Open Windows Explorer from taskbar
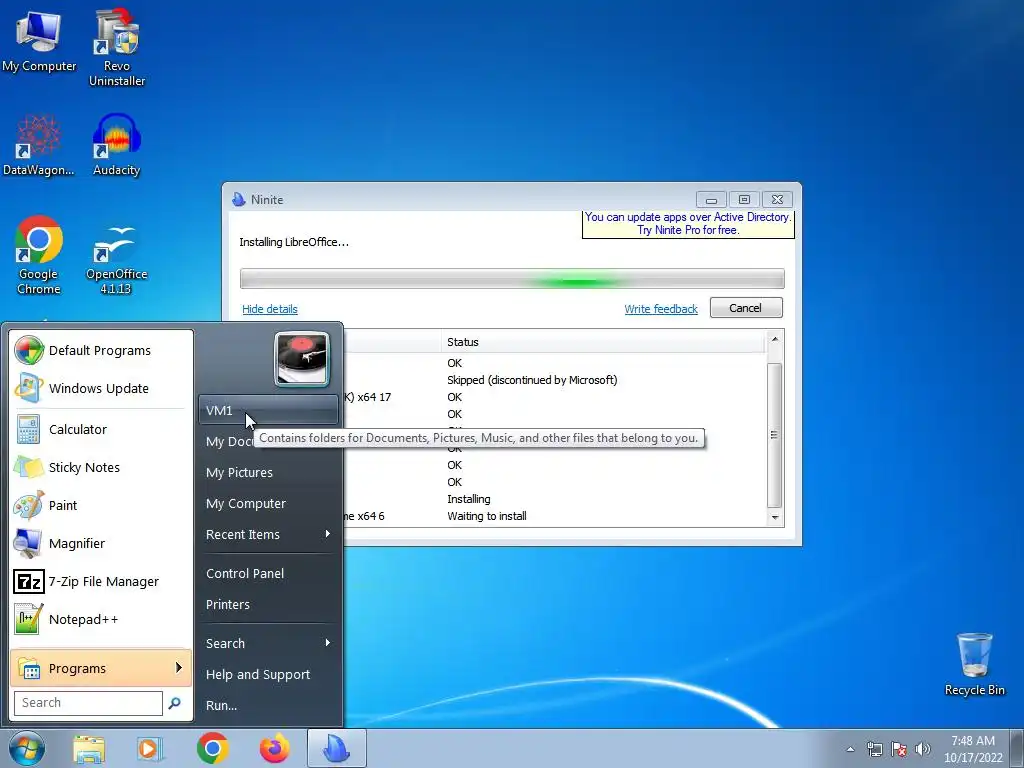The width and height of the screenshot is (1024, 768). coord(89,748)
